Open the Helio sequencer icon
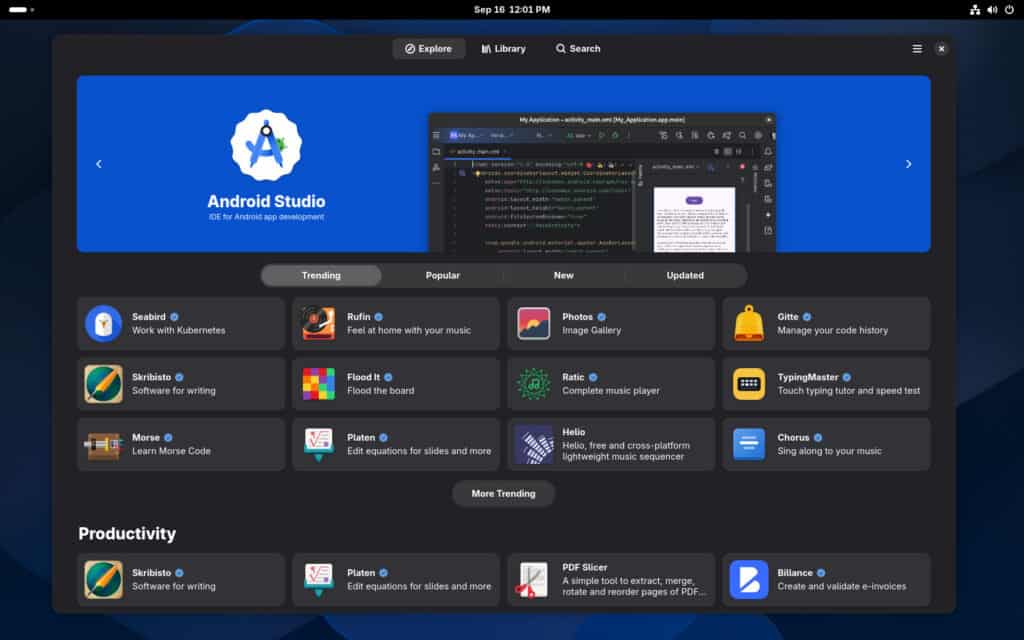 [x=534, y=445]
